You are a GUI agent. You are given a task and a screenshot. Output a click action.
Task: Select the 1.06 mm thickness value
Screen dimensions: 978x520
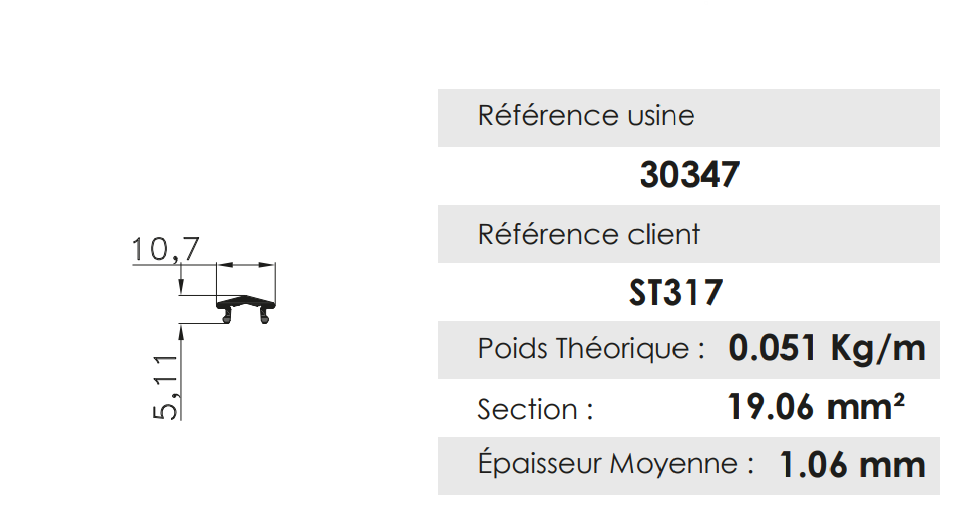pyautogui.click(x=852, y=464)
